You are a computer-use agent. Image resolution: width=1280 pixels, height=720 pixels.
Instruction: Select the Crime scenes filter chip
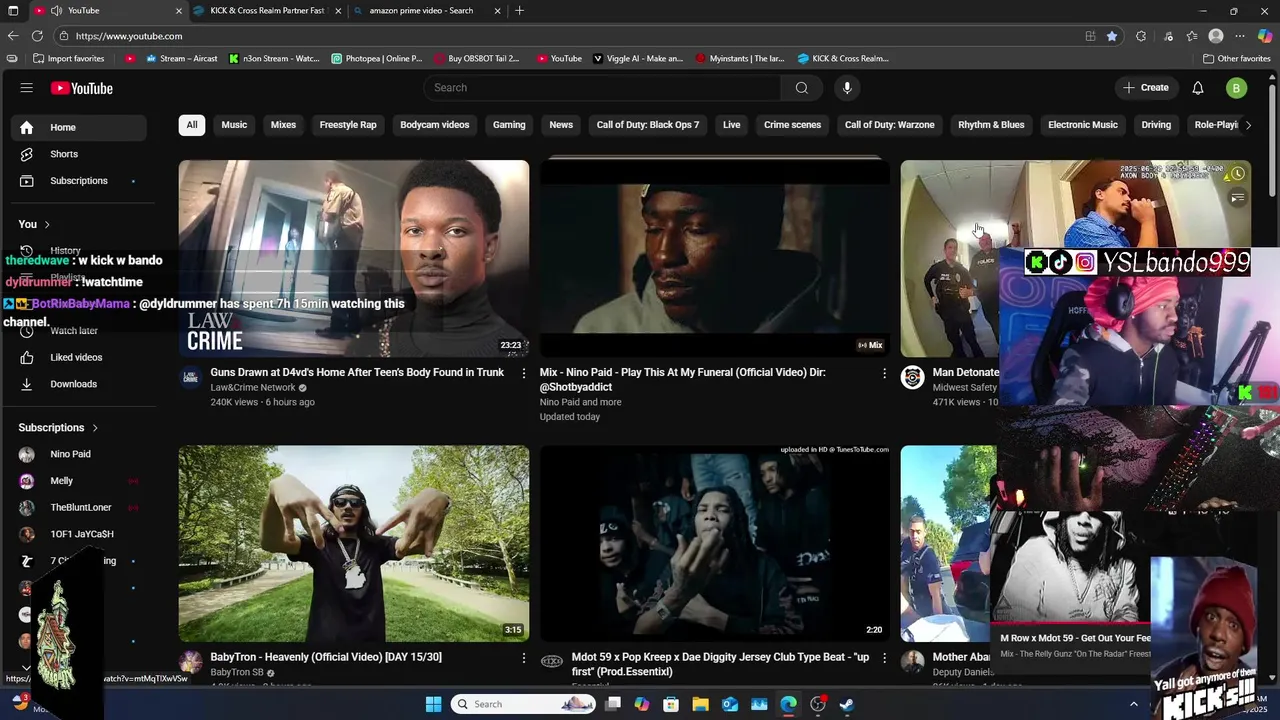pos(792,125)
